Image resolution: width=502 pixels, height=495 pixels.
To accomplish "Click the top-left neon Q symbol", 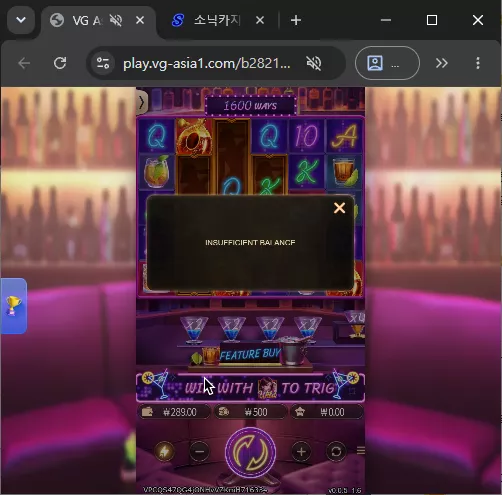I will point(156,136).
